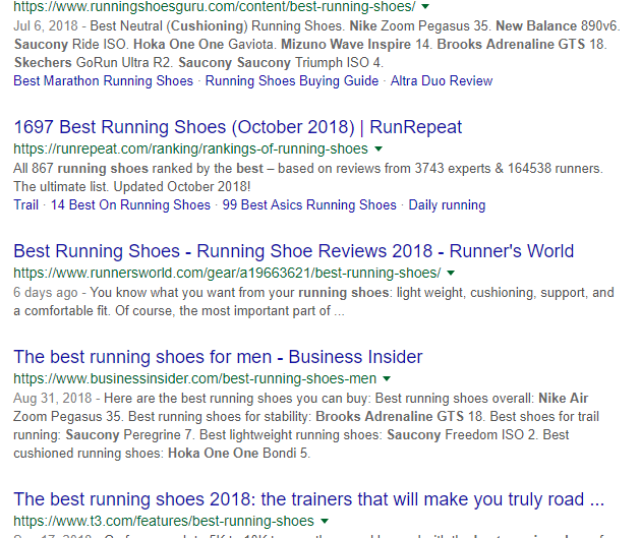Open the 14 Best On Running Shoes link
640x538 pixels.
pyautogui.click(x=130, y=205)
